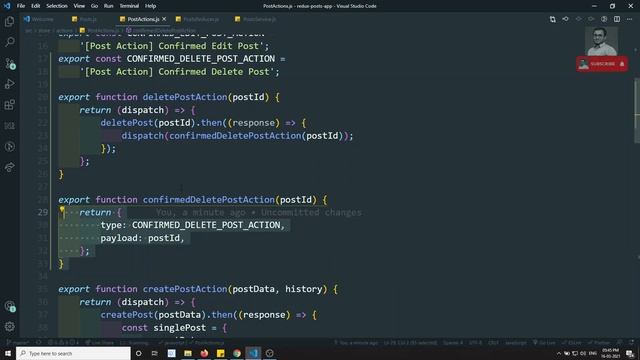The width and height of the screenshot is (640, 360).
Task: Click the CRLF end-of-line status item
Action: click(x=493, y=342)
